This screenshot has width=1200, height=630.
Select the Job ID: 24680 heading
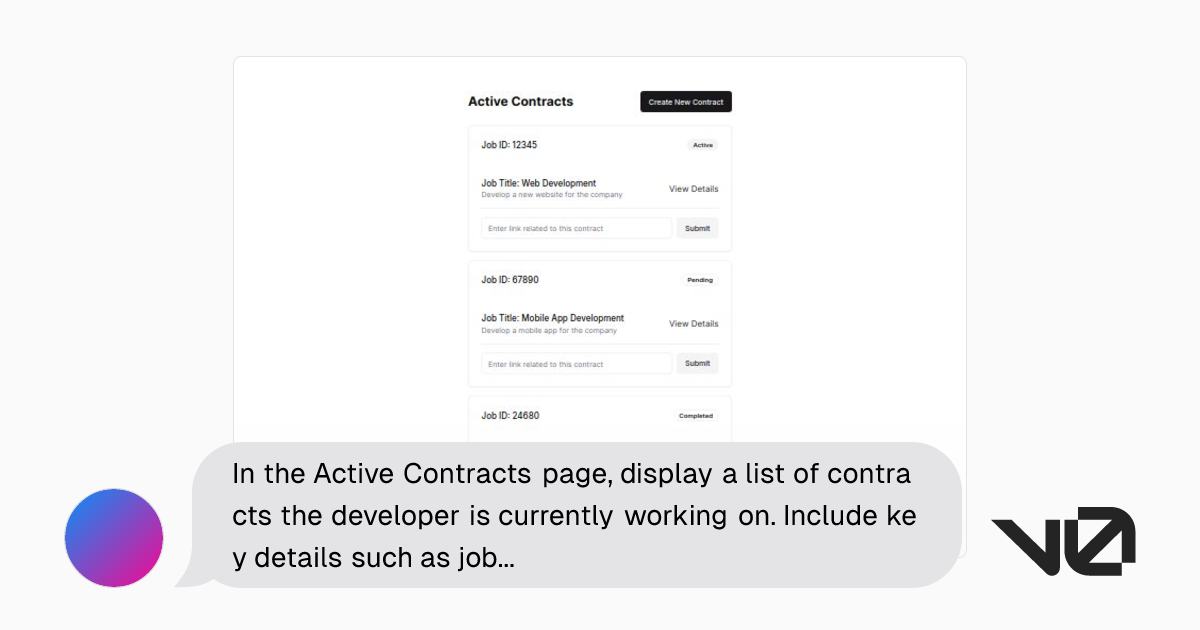coord(510,415)
